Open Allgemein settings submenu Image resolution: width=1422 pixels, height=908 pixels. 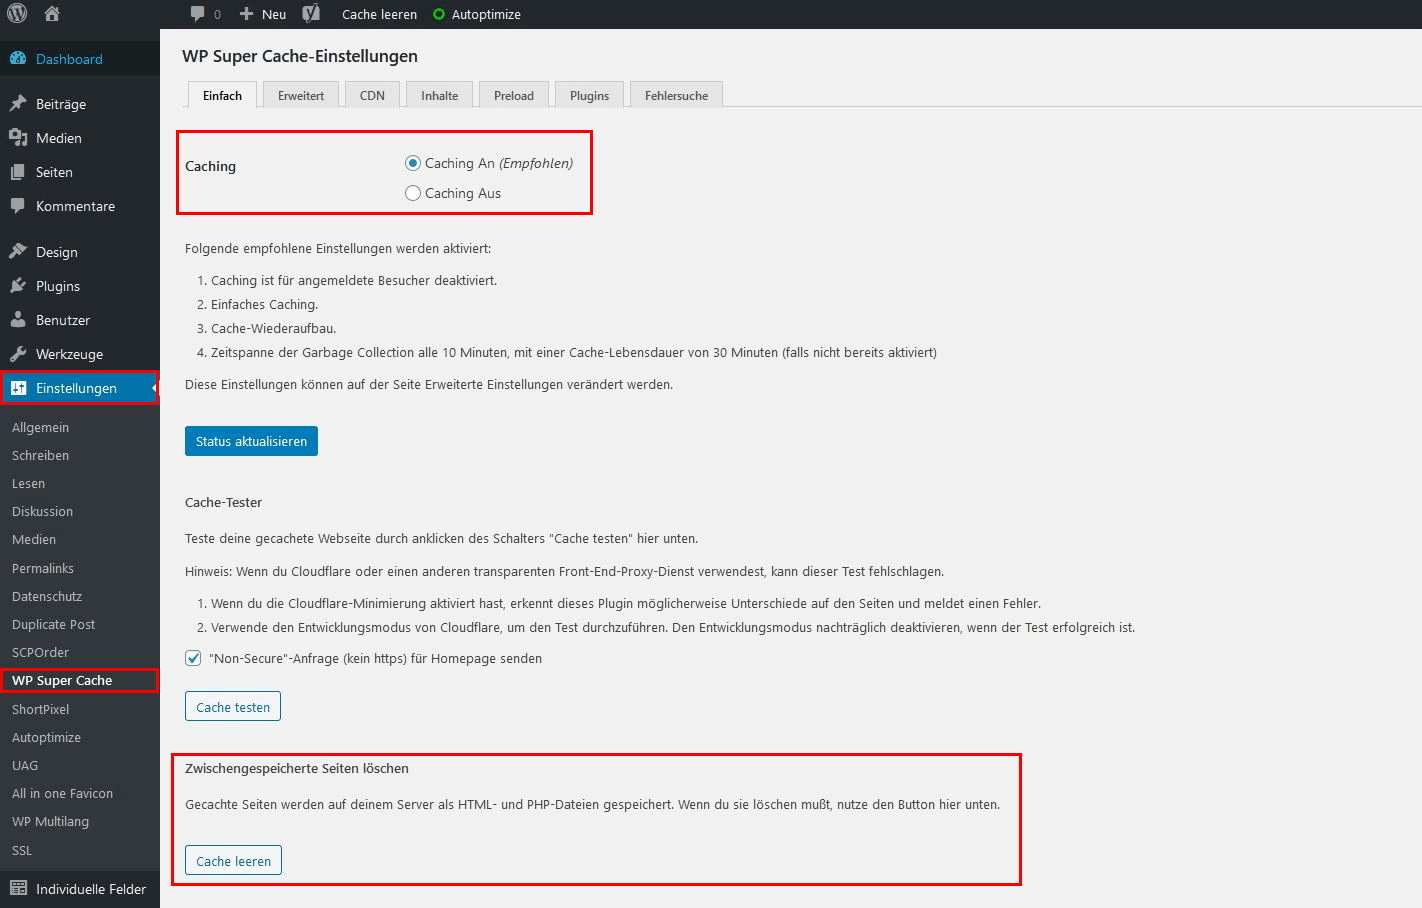40,427
